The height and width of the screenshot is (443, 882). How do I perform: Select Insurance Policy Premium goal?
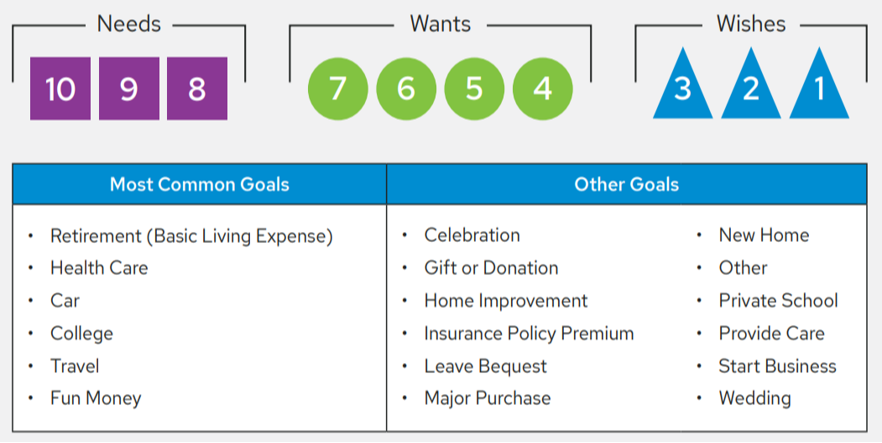click(529, 333)
